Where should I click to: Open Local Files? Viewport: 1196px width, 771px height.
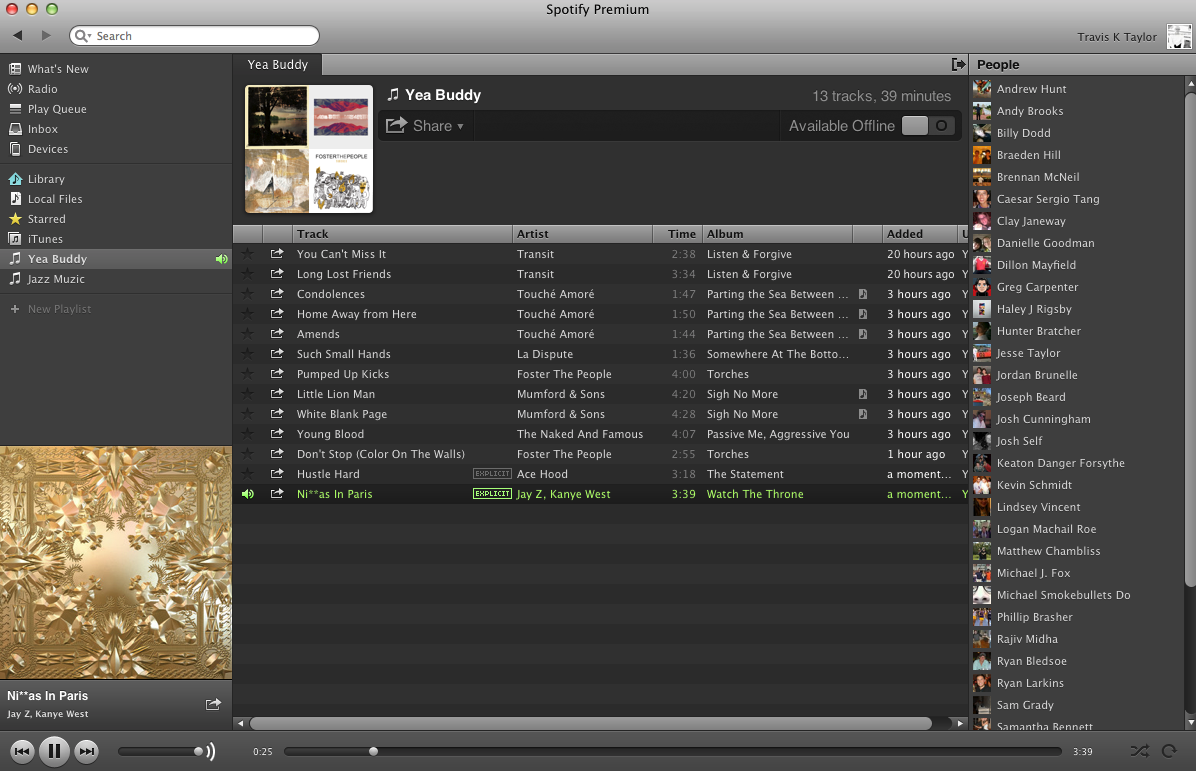(x=55, y=198)
